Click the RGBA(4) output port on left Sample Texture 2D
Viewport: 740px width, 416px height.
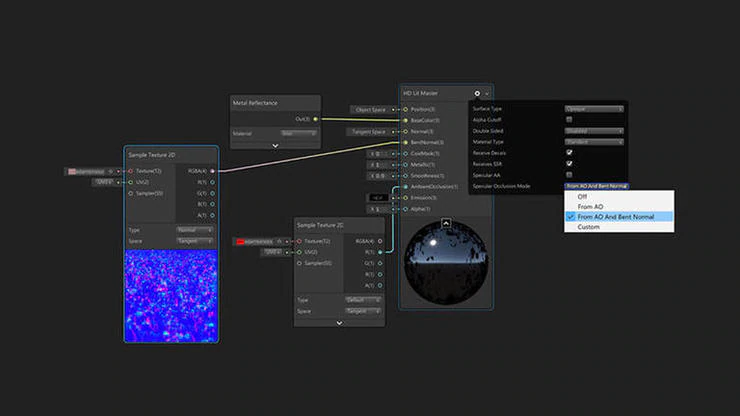[212, 171]
